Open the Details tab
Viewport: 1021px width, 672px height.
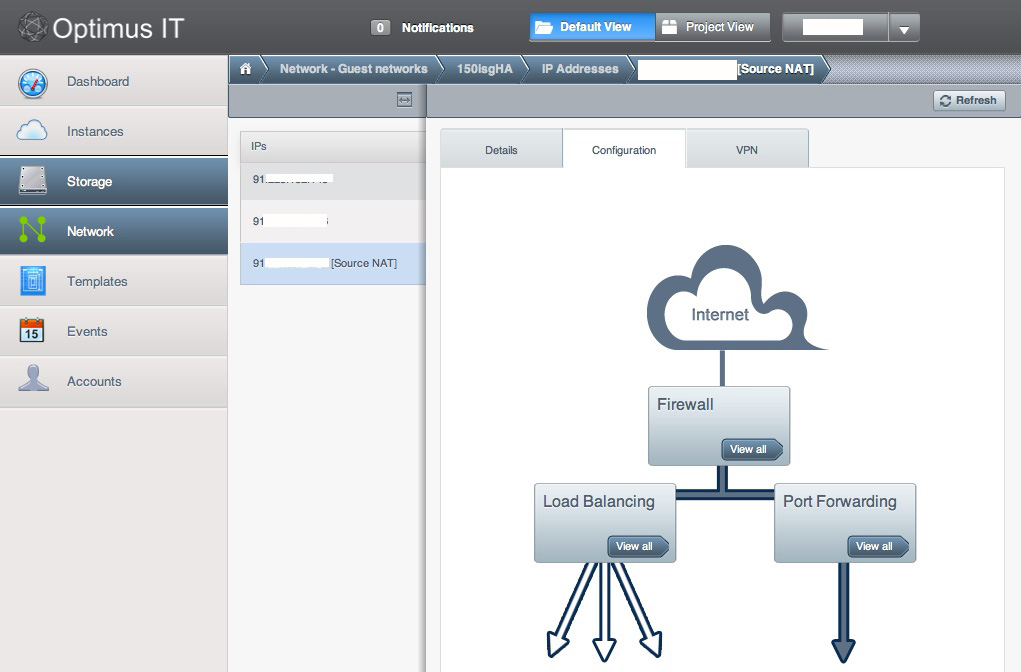click(501, 150)
